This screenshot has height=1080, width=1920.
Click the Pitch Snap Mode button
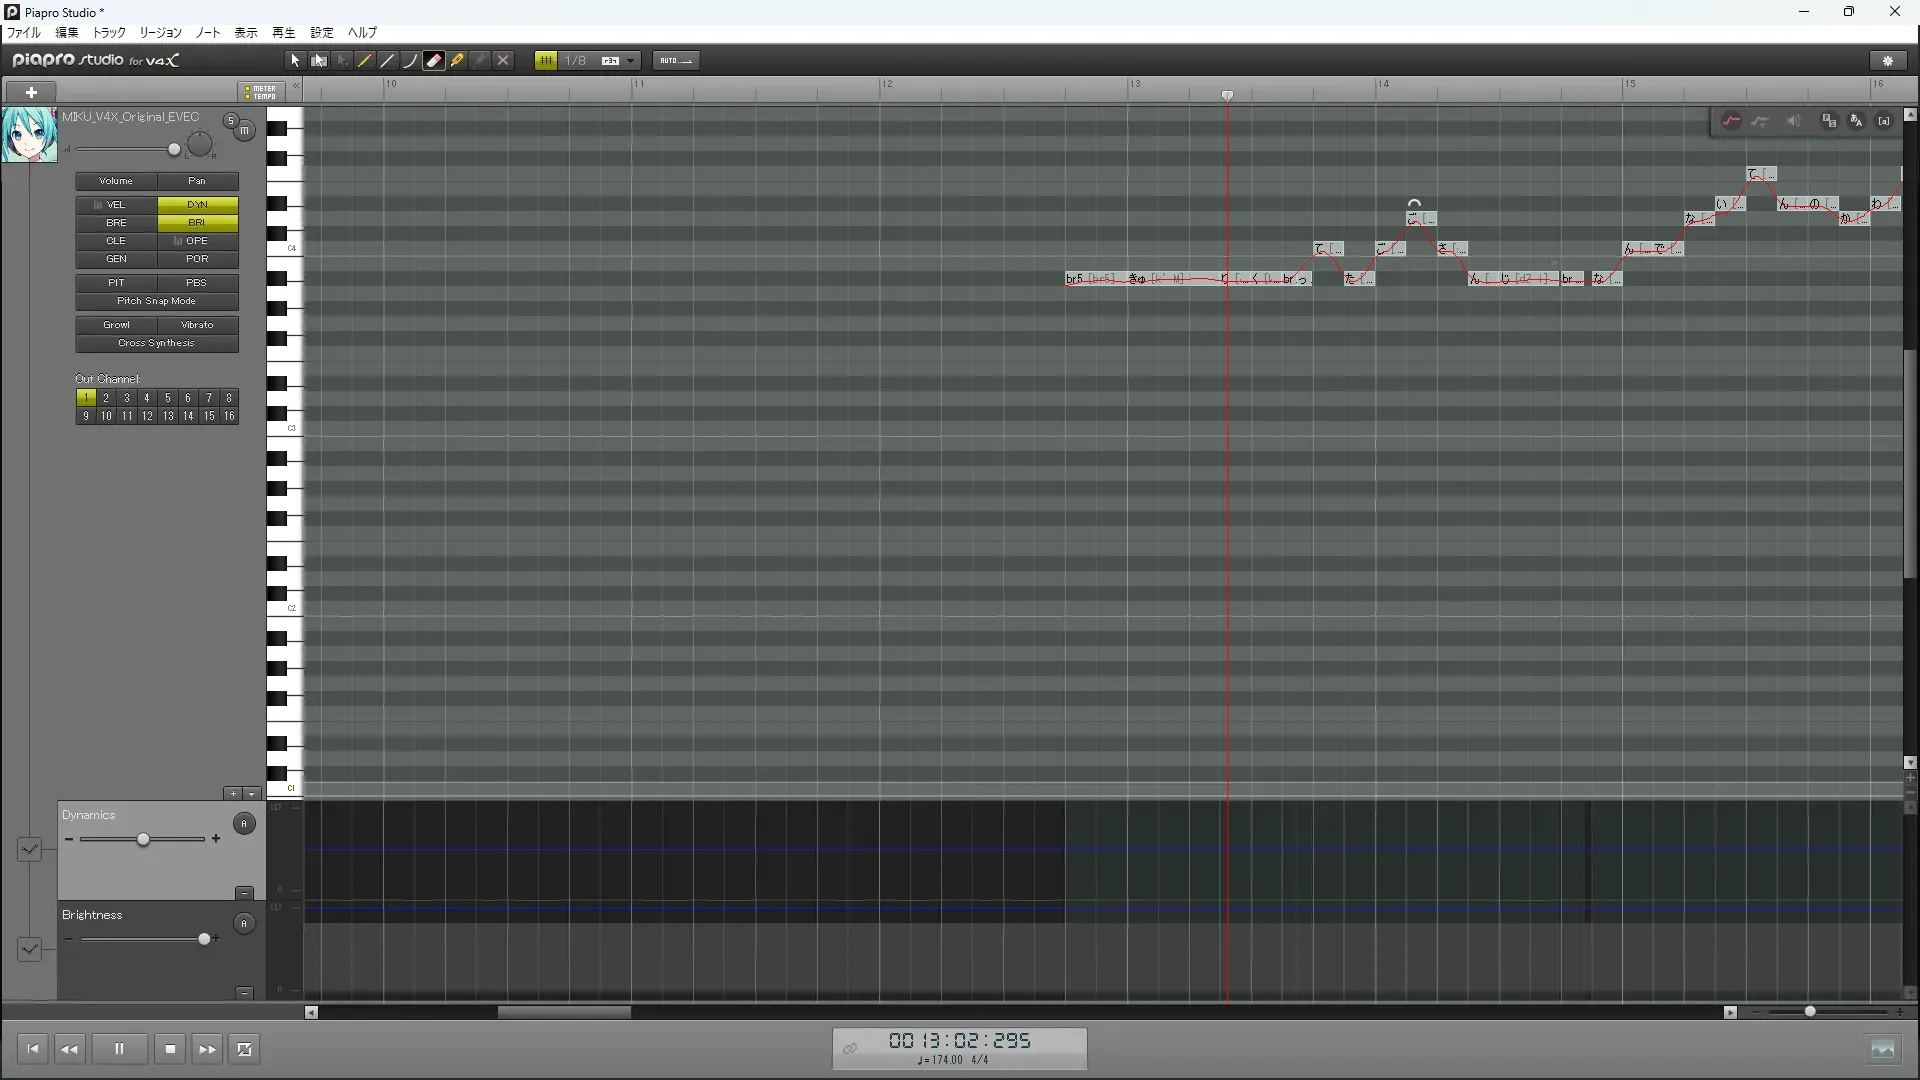click(x=156, y=301)
